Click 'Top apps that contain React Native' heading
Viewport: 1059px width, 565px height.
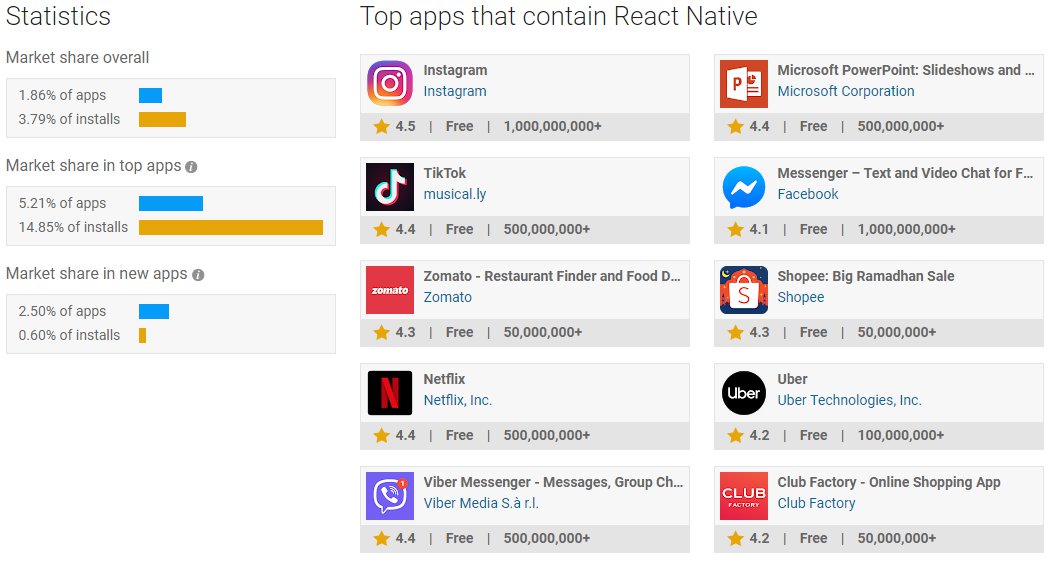click(559, 16)
